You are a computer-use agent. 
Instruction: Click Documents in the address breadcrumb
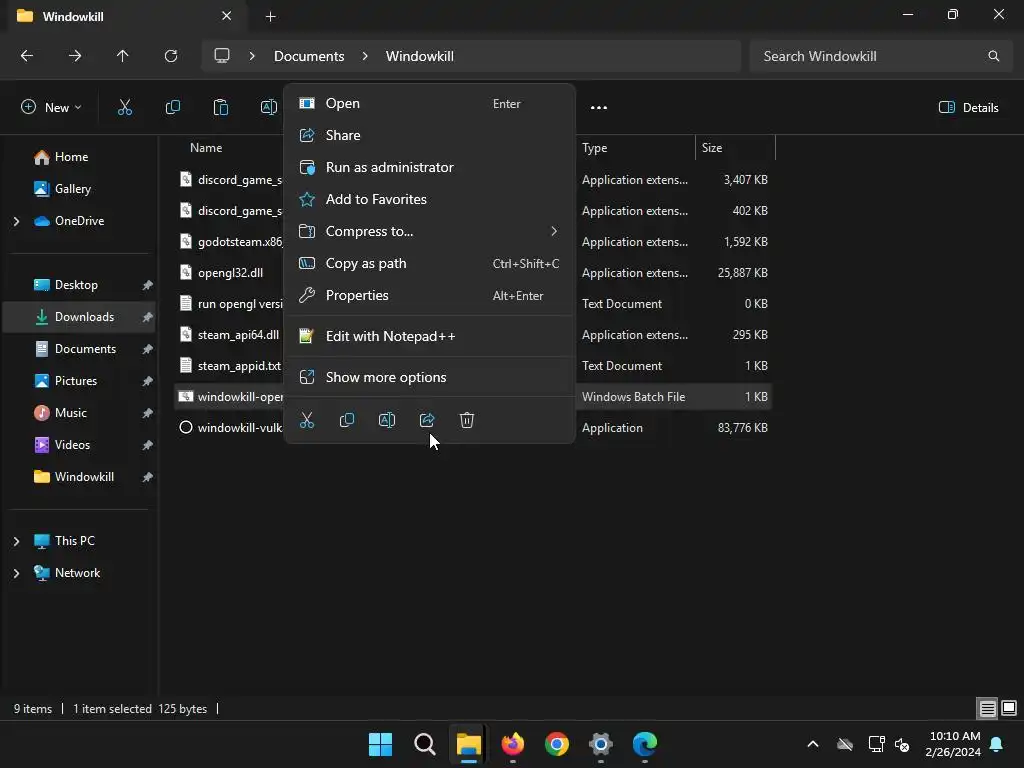(x=309, y=56)
